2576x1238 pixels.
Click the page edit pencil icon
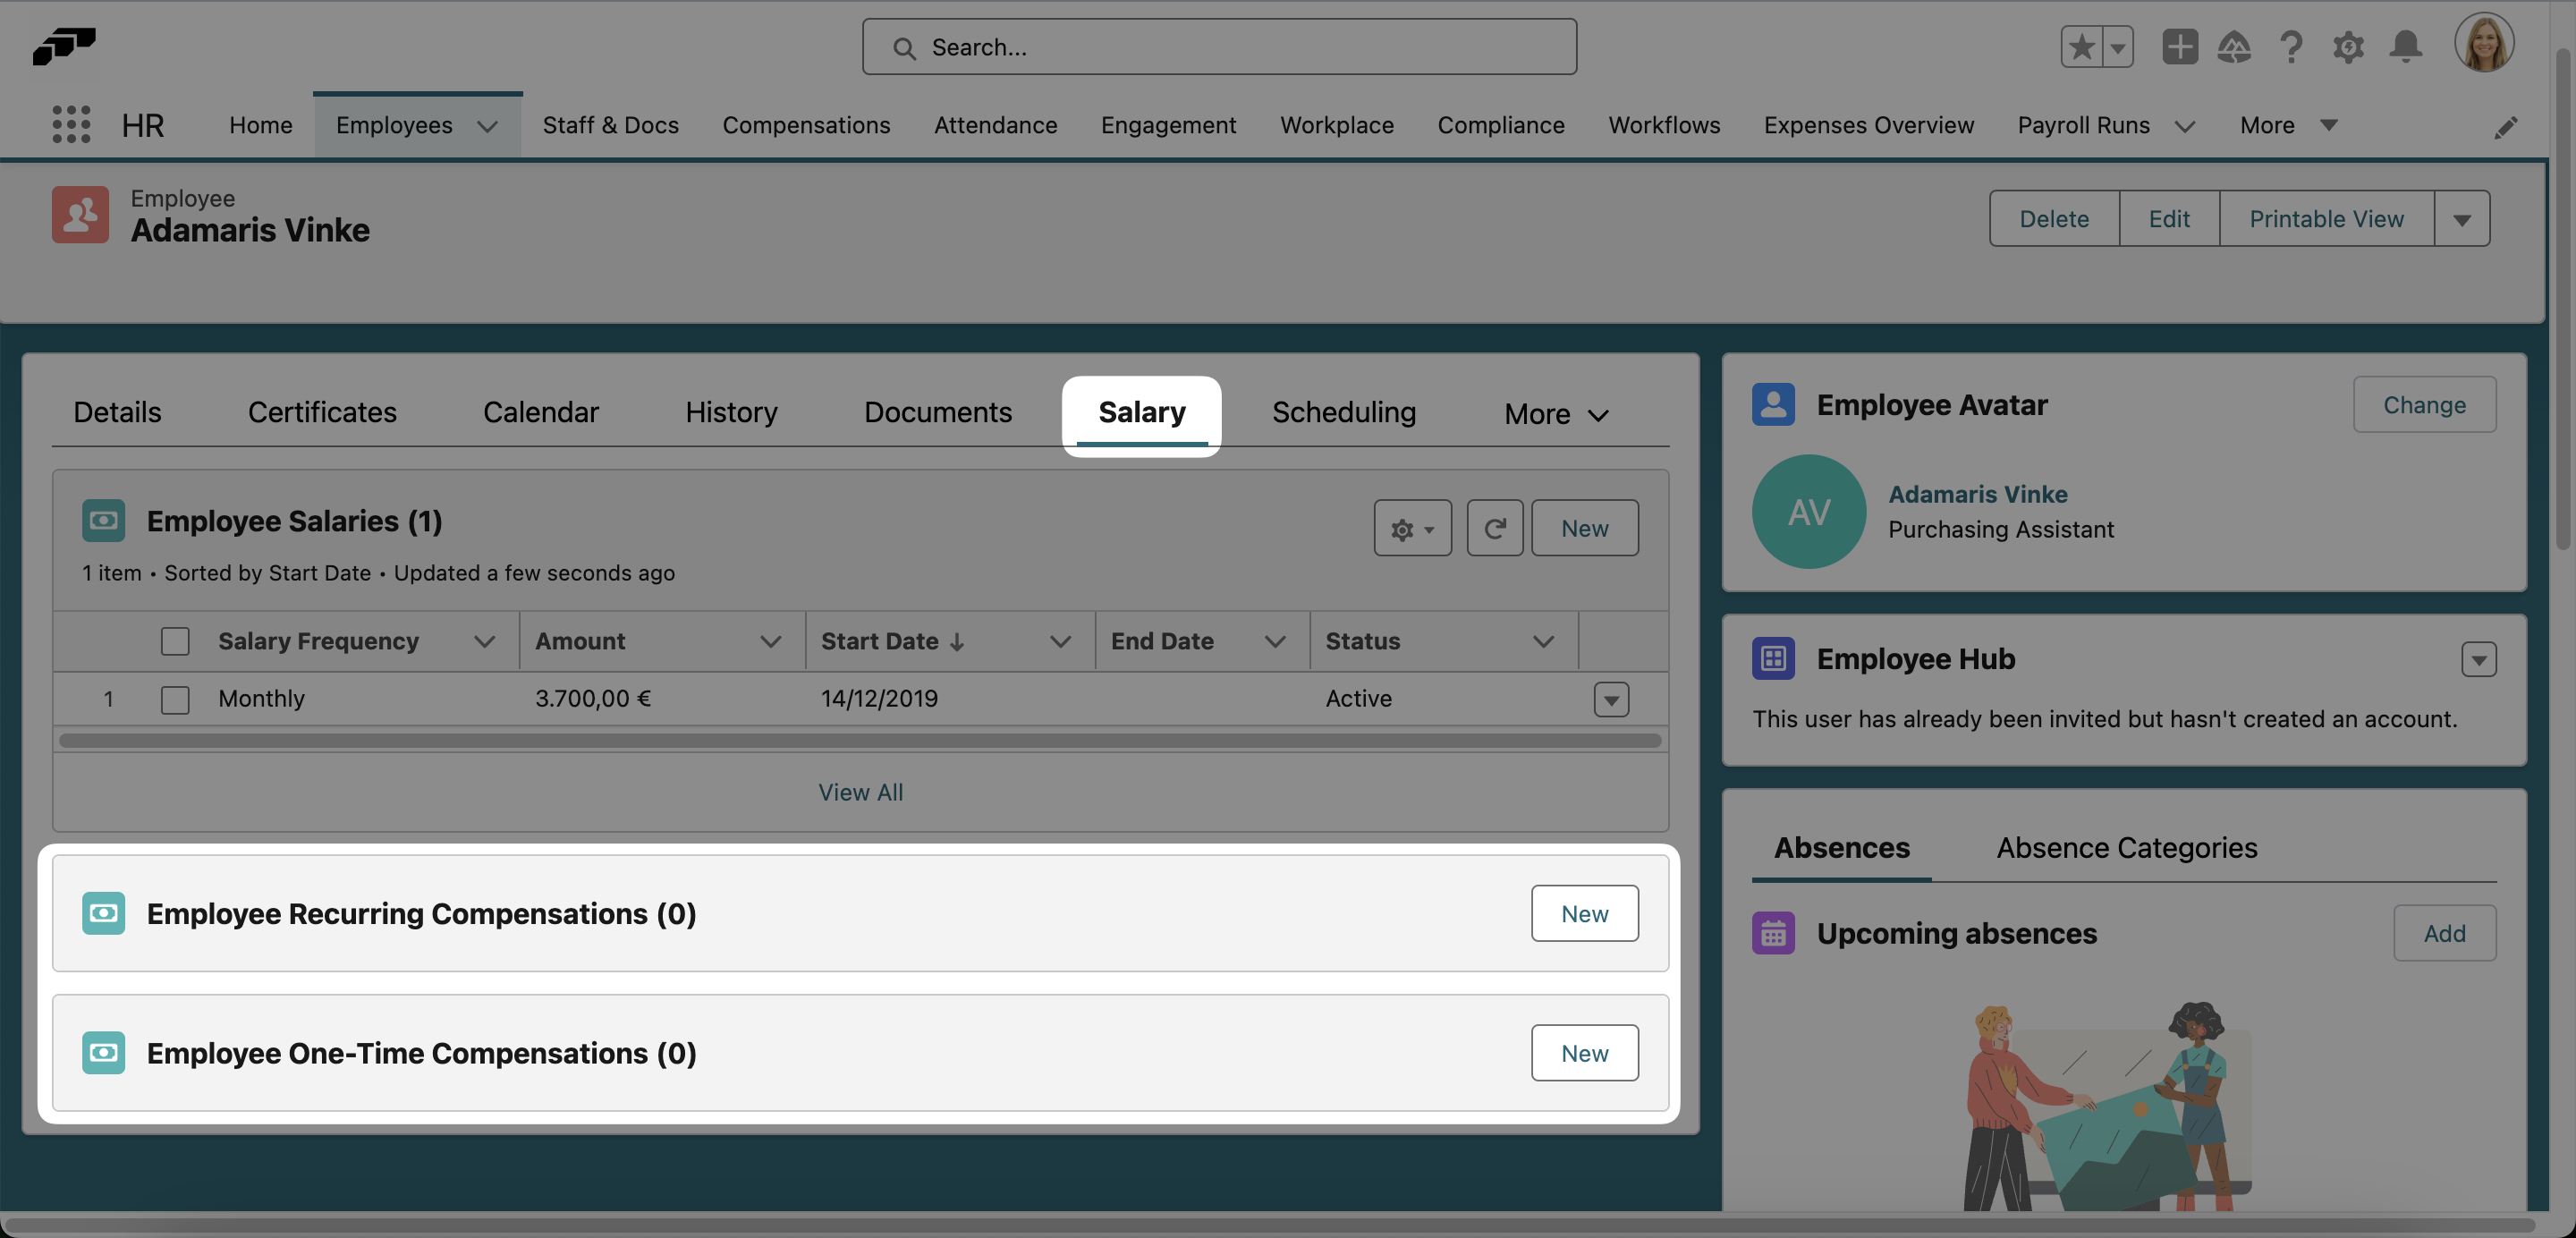[2508, 126]
